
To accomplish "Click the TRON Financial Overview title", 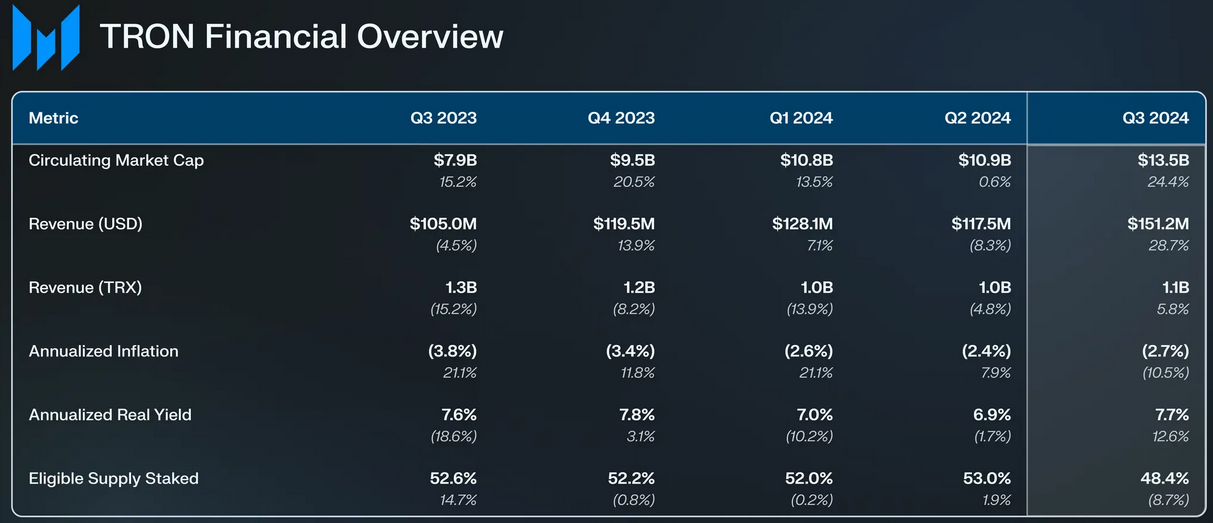I will click(301, 37).
